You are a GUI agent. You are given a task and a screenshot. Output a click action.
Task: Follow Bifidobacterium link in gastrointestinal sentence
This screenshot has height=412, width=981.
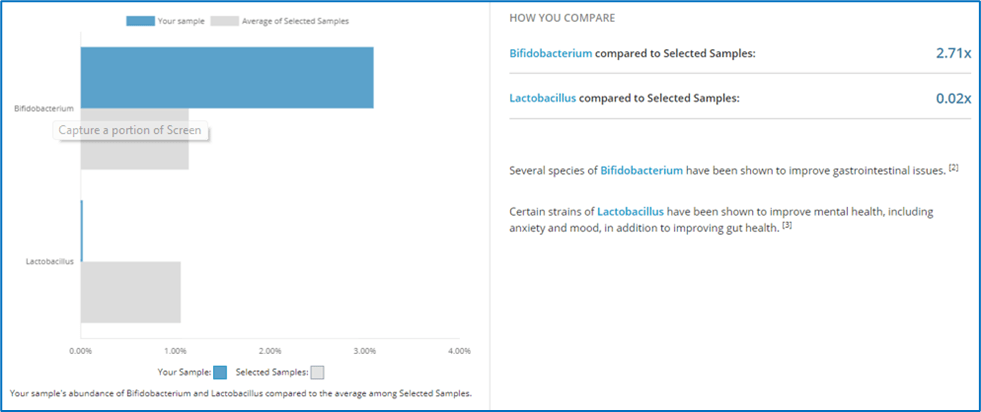point(642,171)
